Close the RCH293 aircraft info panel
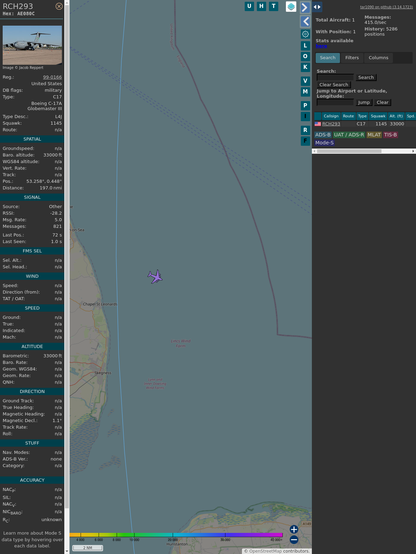 [x=59, y=6]
